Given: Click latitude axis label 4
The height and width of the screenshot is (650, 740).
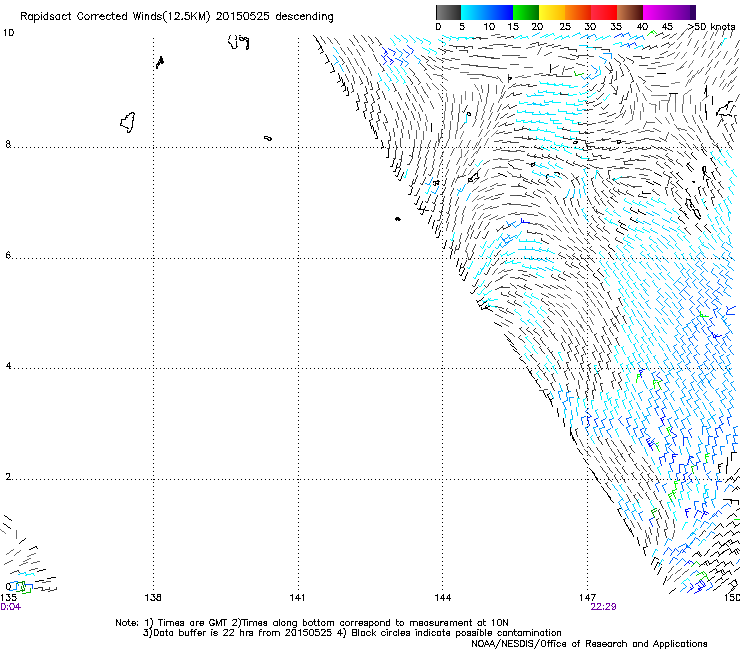Looking at the screenshot, I should pos(8,366).
